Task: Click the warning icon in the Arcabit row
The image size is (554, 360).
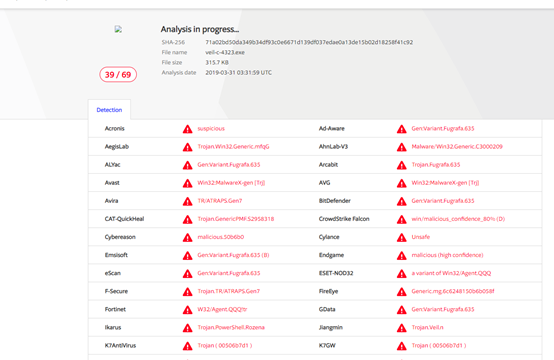Action: 402,165
